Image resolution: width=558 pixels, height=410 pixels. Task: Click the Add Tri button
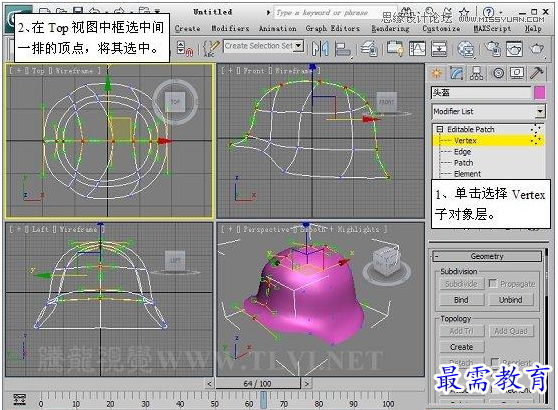click(461, 331)
